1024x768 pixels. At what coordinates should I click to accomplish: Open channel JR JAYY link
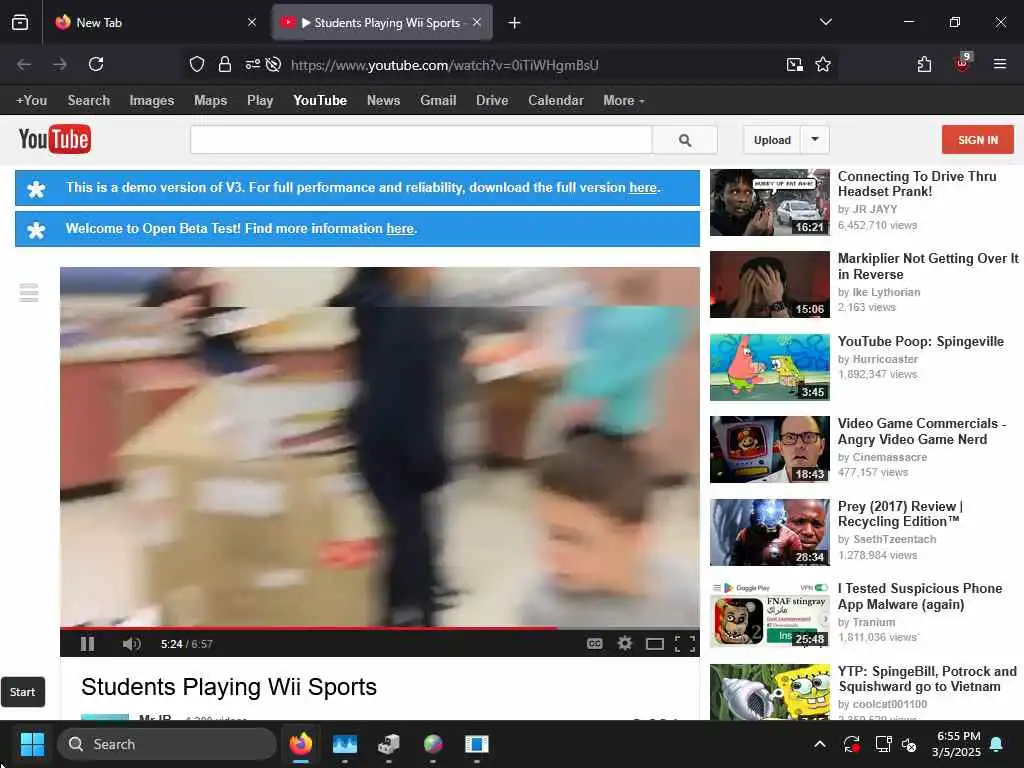tap(874, 209)
